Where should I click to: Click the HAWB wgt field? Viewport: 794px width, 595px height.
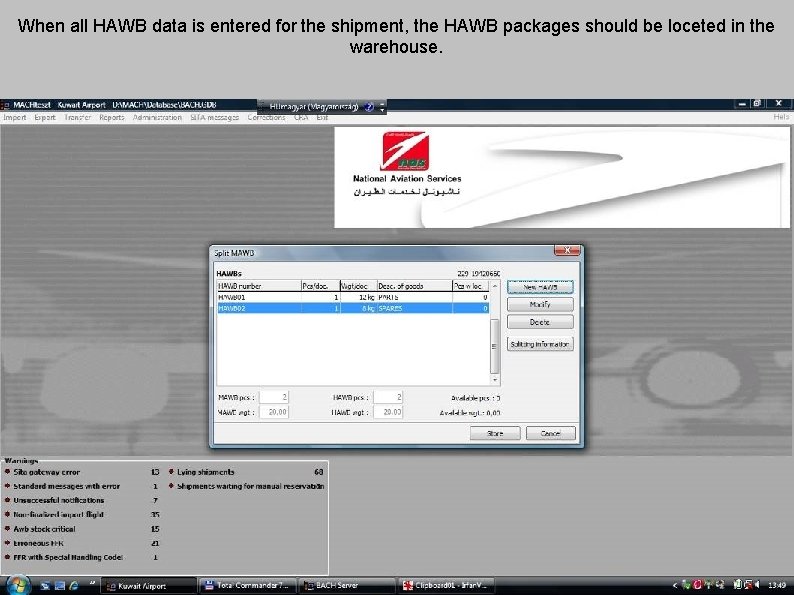pyautogui.click(x=388, y=412)
